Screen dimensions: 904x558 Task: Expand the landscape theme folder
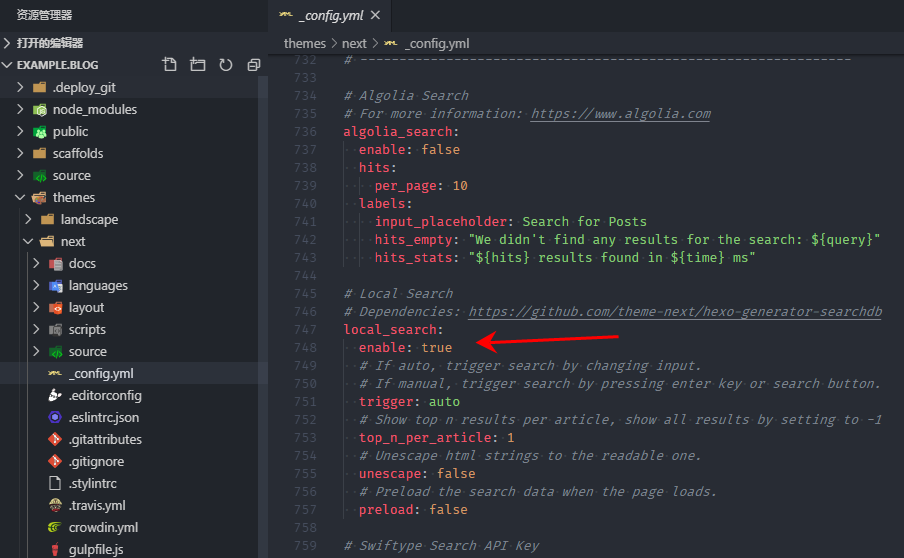pos(89,219)
